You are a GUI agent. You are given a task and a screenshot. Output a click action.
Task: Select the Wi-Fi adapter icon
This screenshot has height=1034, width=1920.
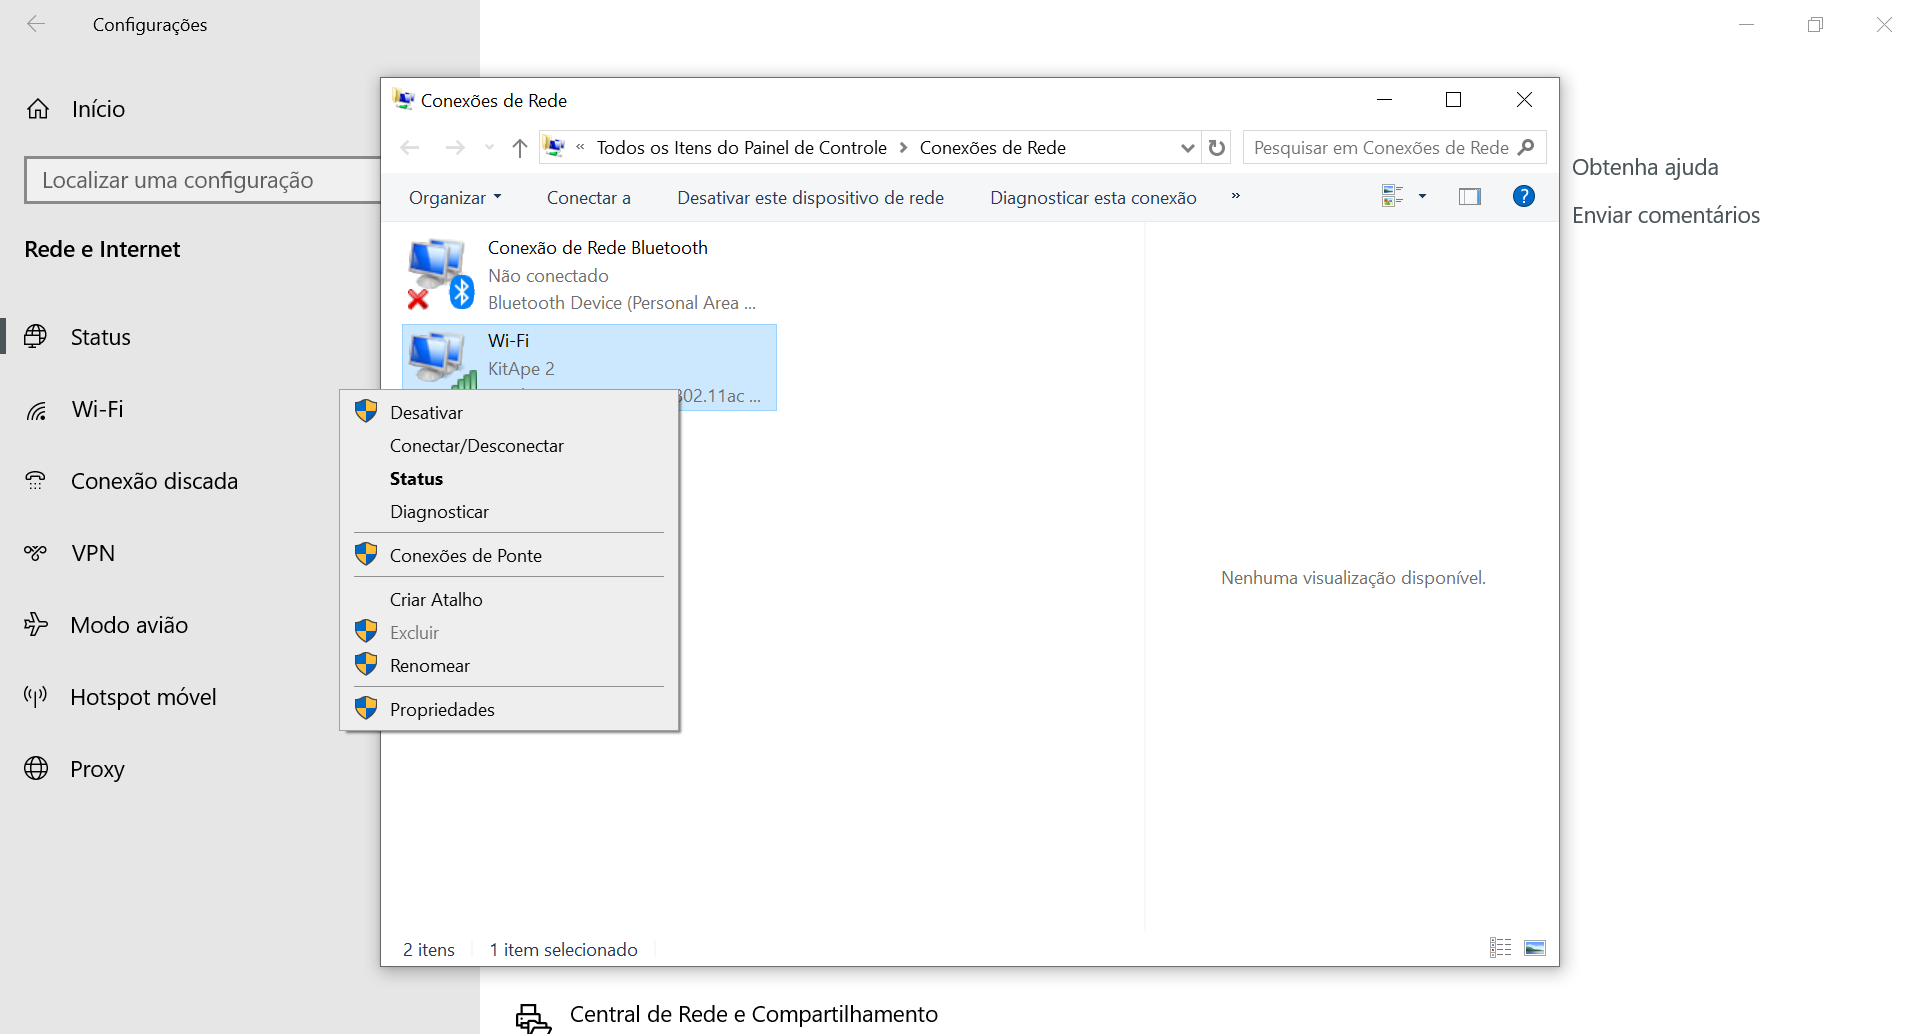[x=440, y=360]
